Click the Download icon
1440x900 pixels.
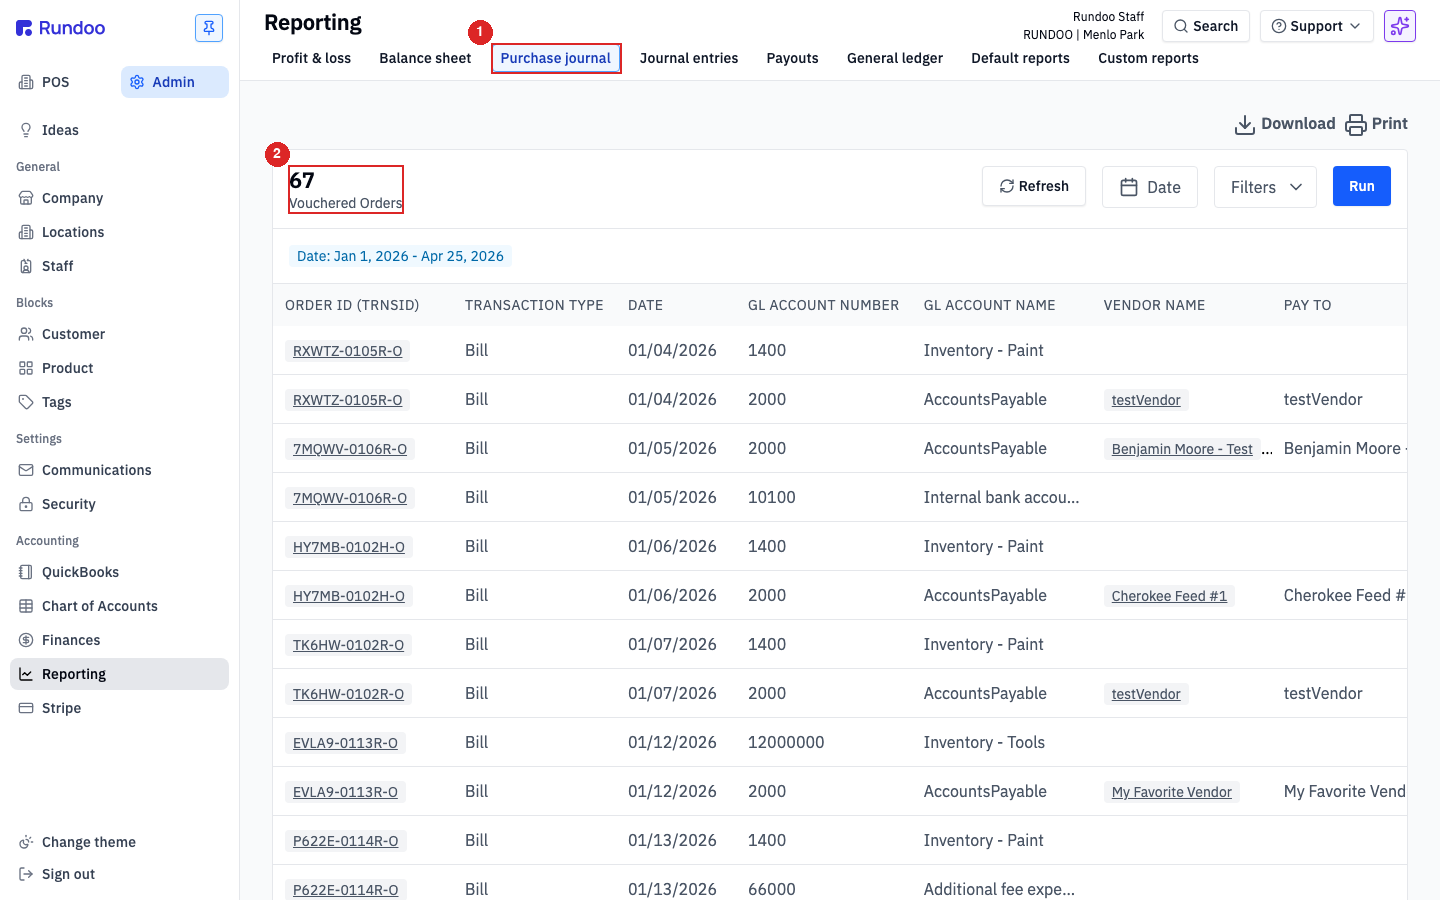tap(1245, 124)
